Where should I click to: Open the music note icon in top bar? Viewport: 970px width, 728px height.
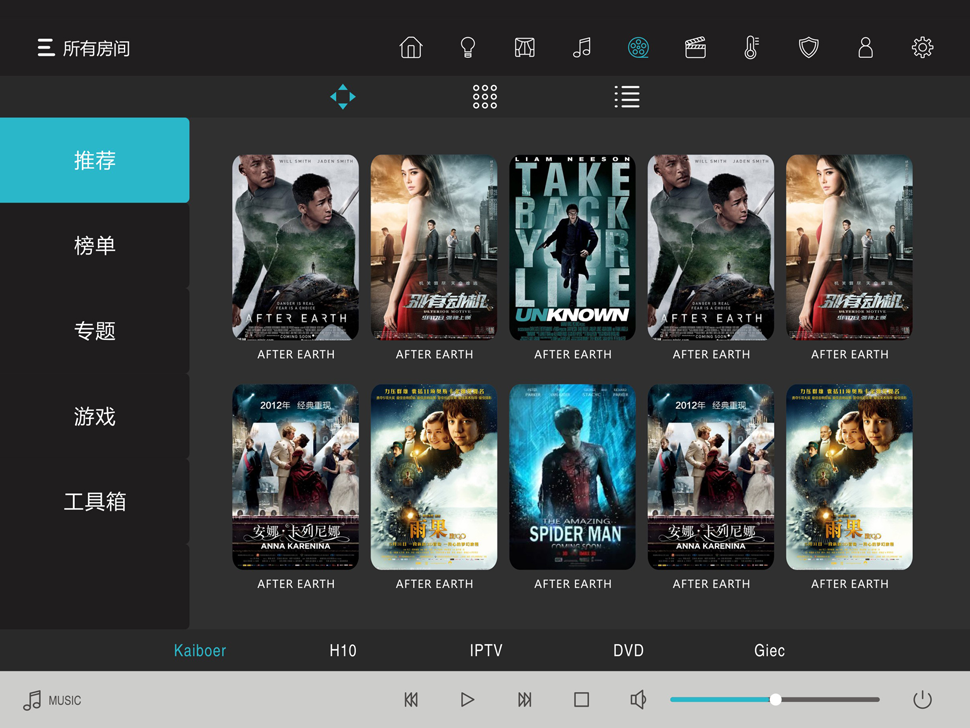pyautogui.click(x=582, y=47)
